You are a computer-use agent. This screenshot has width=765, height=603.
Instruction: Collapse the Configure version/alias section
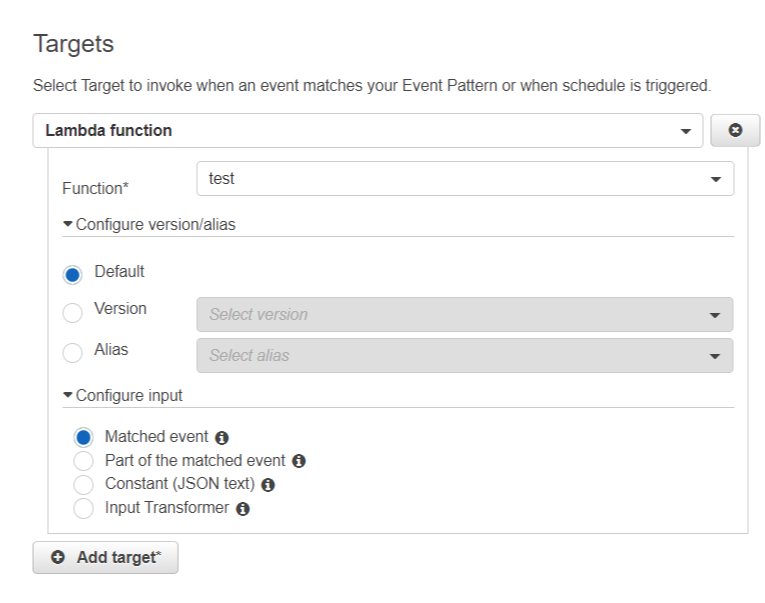pos(149,224)
